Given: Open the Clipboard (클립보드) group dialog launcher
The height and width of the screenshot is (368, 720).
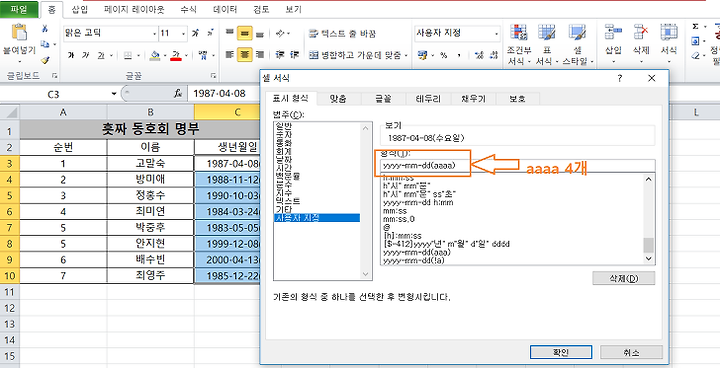Looking at the screenshot, I should (55, 75).
